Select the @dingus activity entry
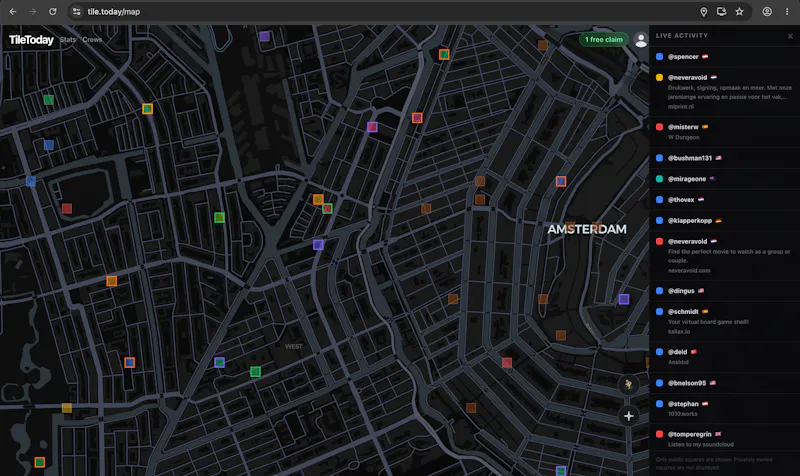Image resolution: width=800 pixels, height=476 pixels. 724,290
